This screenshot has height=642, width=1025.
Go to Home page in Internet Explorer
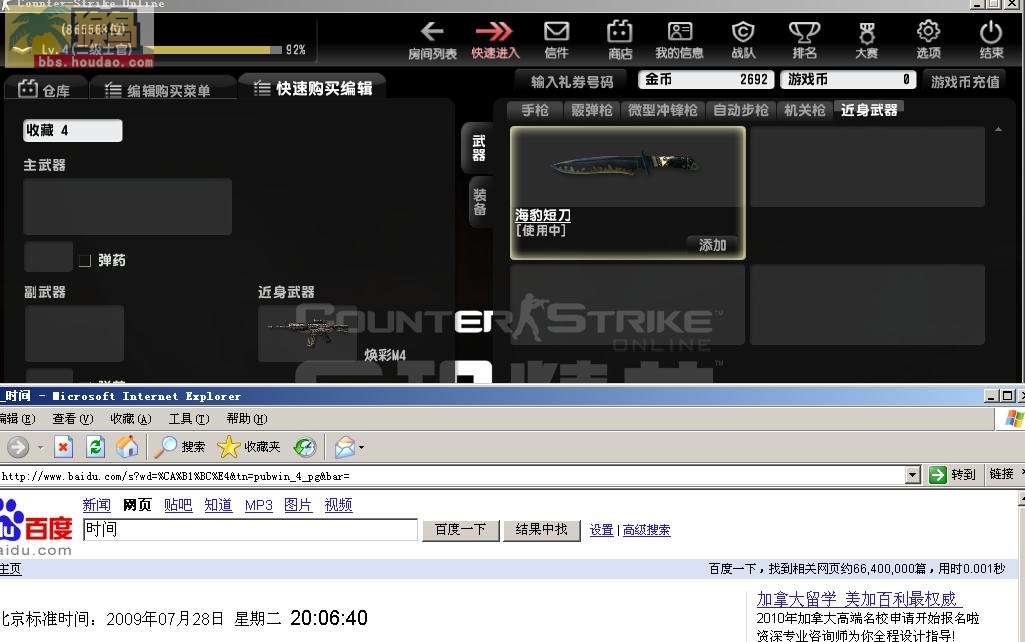pyautogui.click(x=127, y=447)
